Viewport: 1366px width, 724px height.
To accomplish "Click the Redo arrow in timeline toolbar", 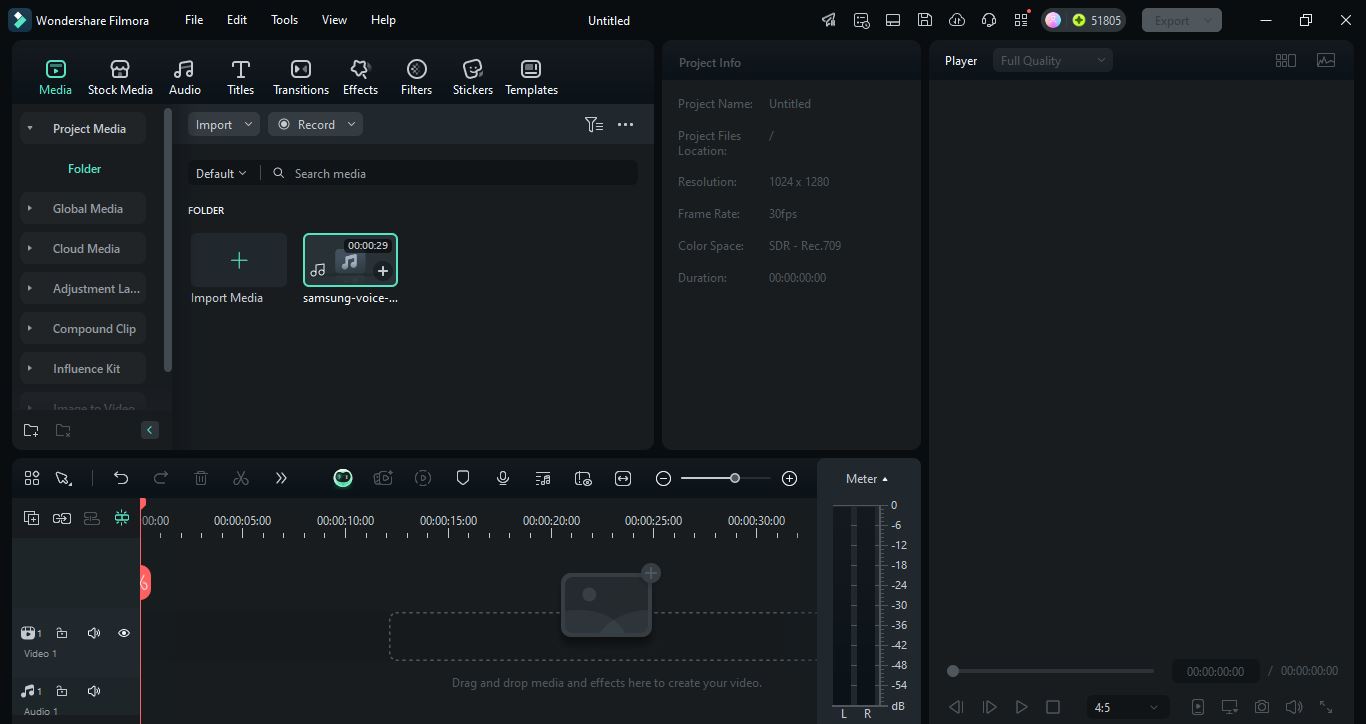I will [160, 478].
